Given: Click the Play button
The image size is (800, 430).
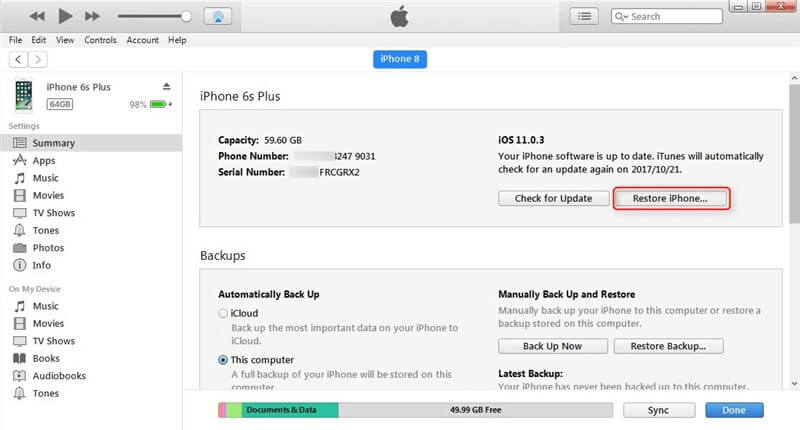Looking at the screenshot, I should click(65, 17).
